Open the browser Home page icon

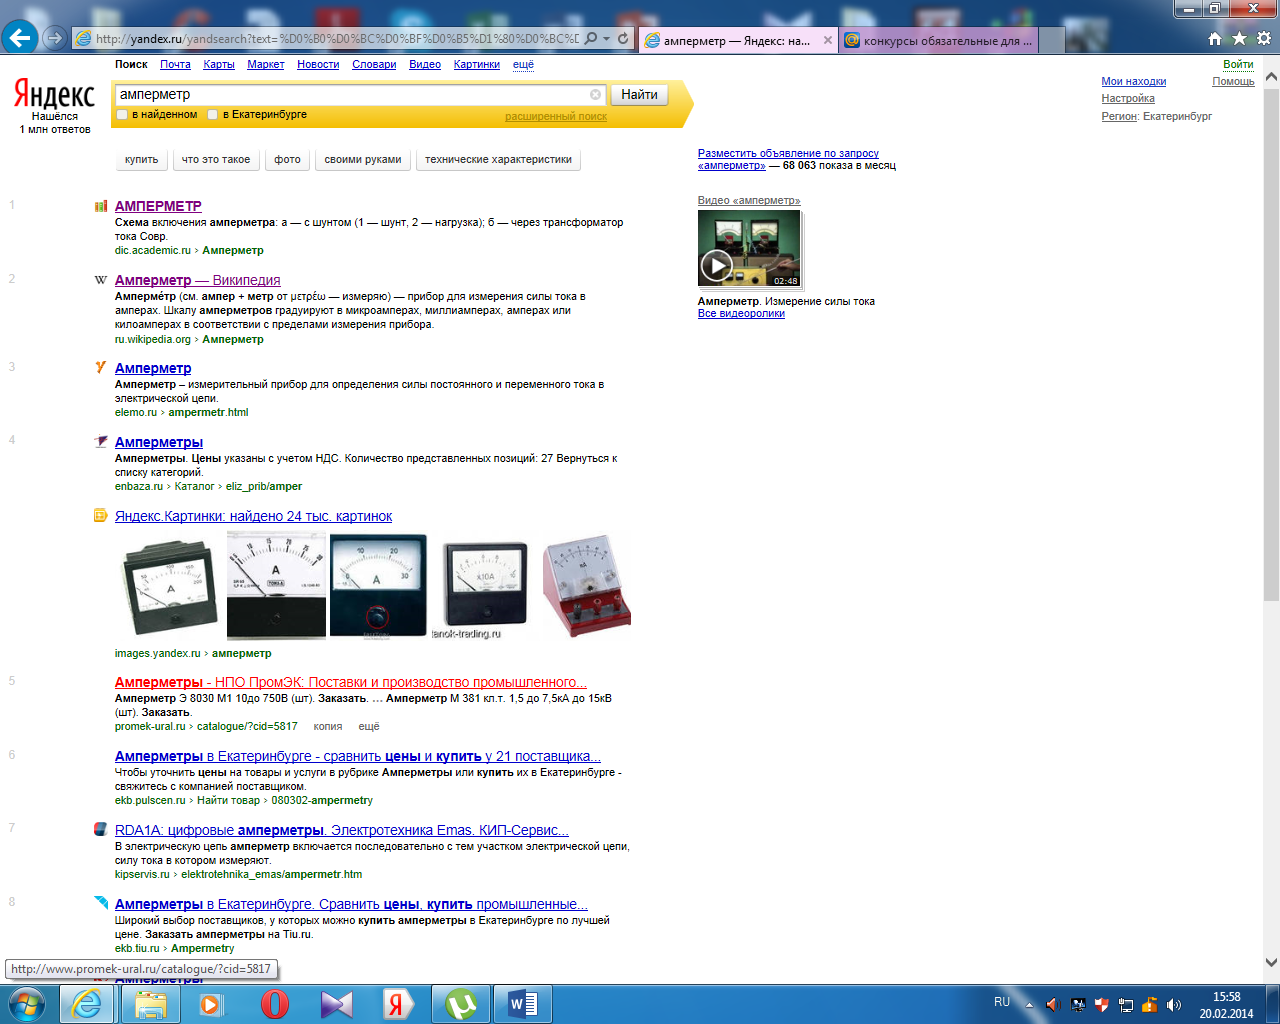coord(1215,38)
